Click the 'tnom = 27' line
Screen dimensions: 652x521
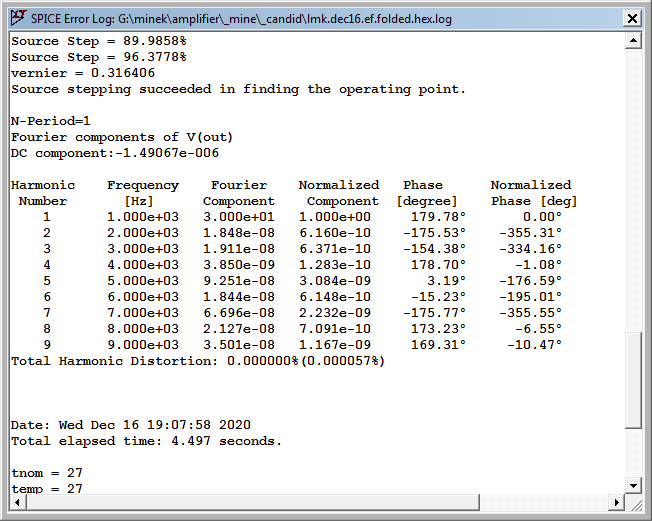coord(47,473)
